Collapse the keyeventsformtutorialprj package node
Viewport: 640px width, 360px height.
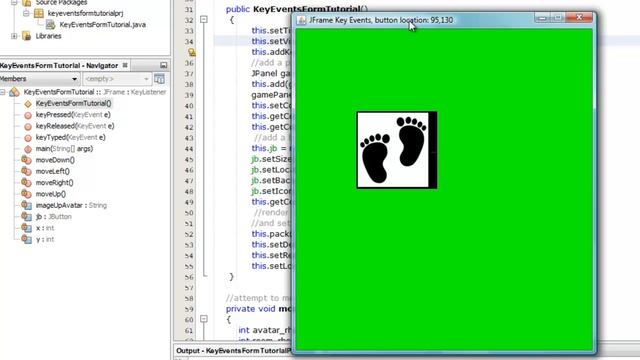[26, 13]
